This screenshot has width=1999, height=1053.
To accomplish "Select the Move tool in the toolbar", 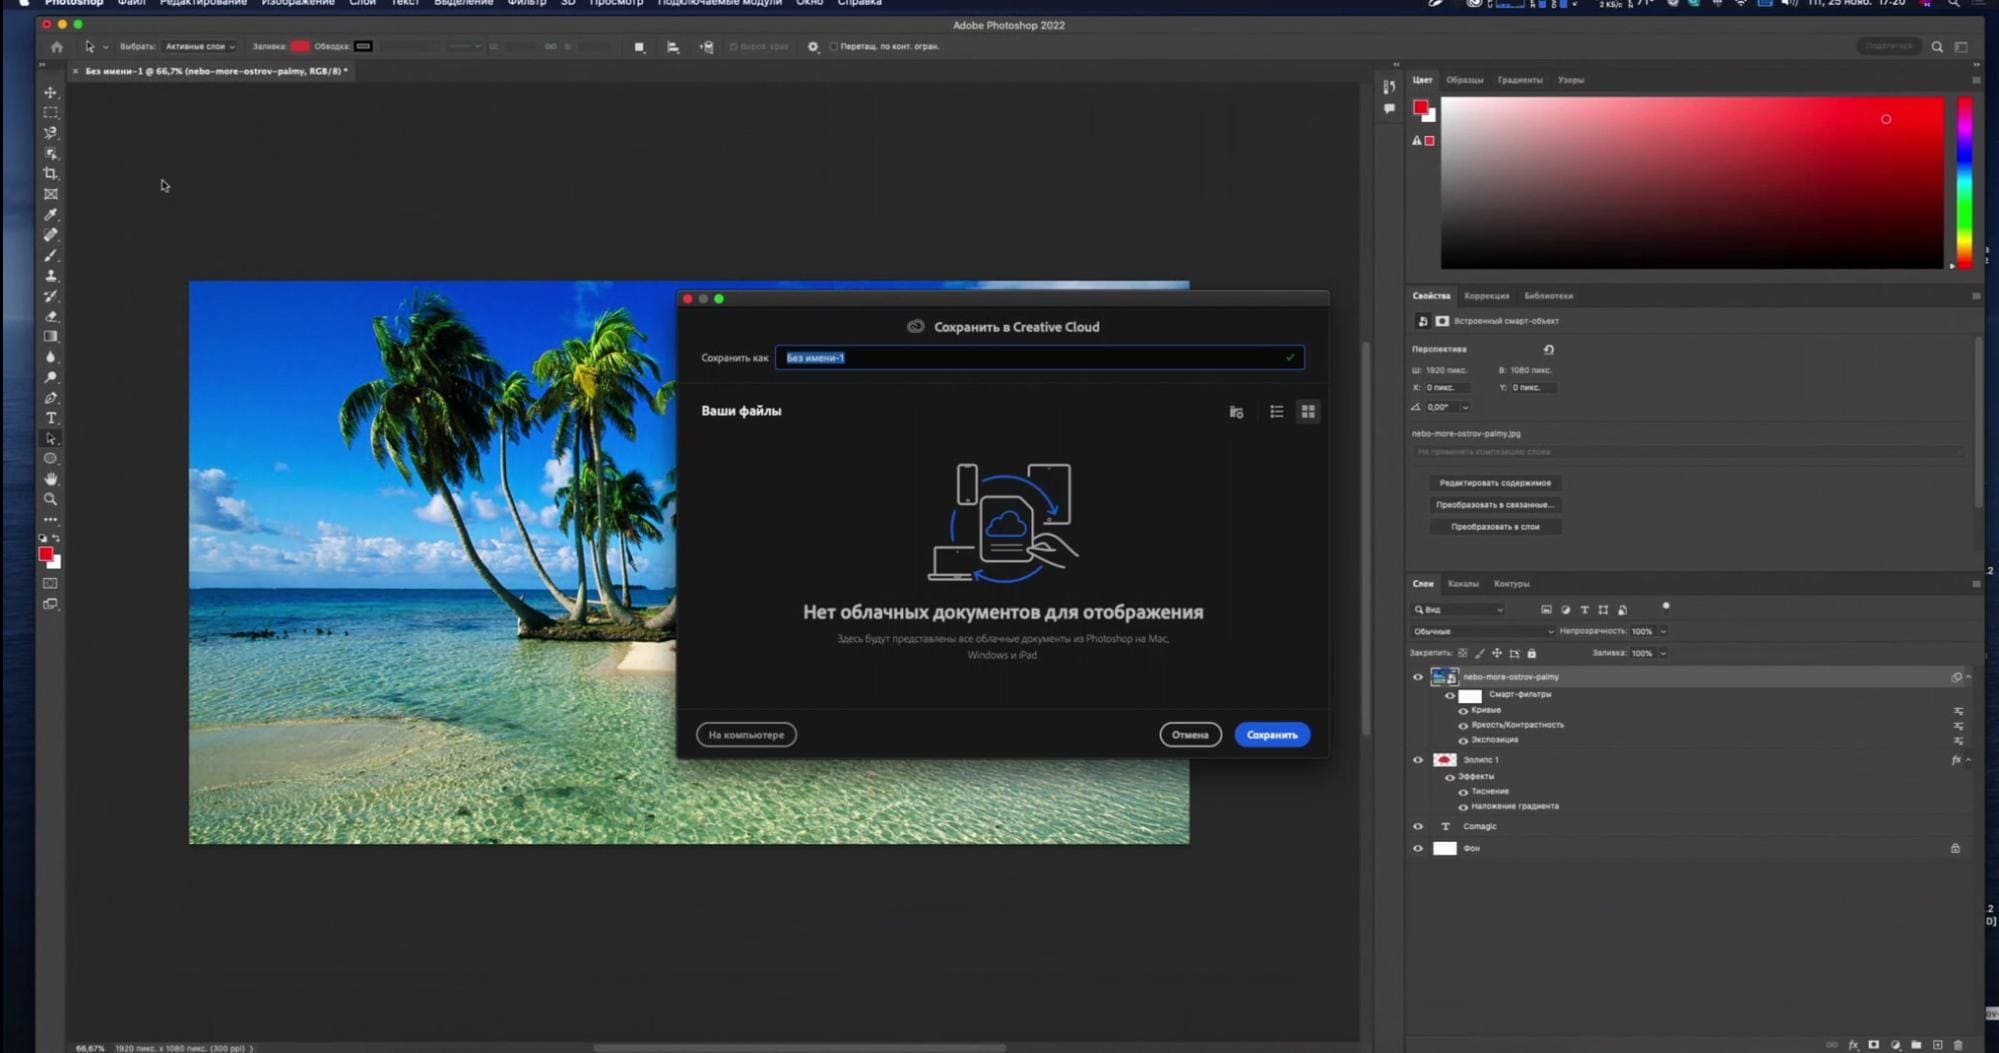I will point(51,92).
